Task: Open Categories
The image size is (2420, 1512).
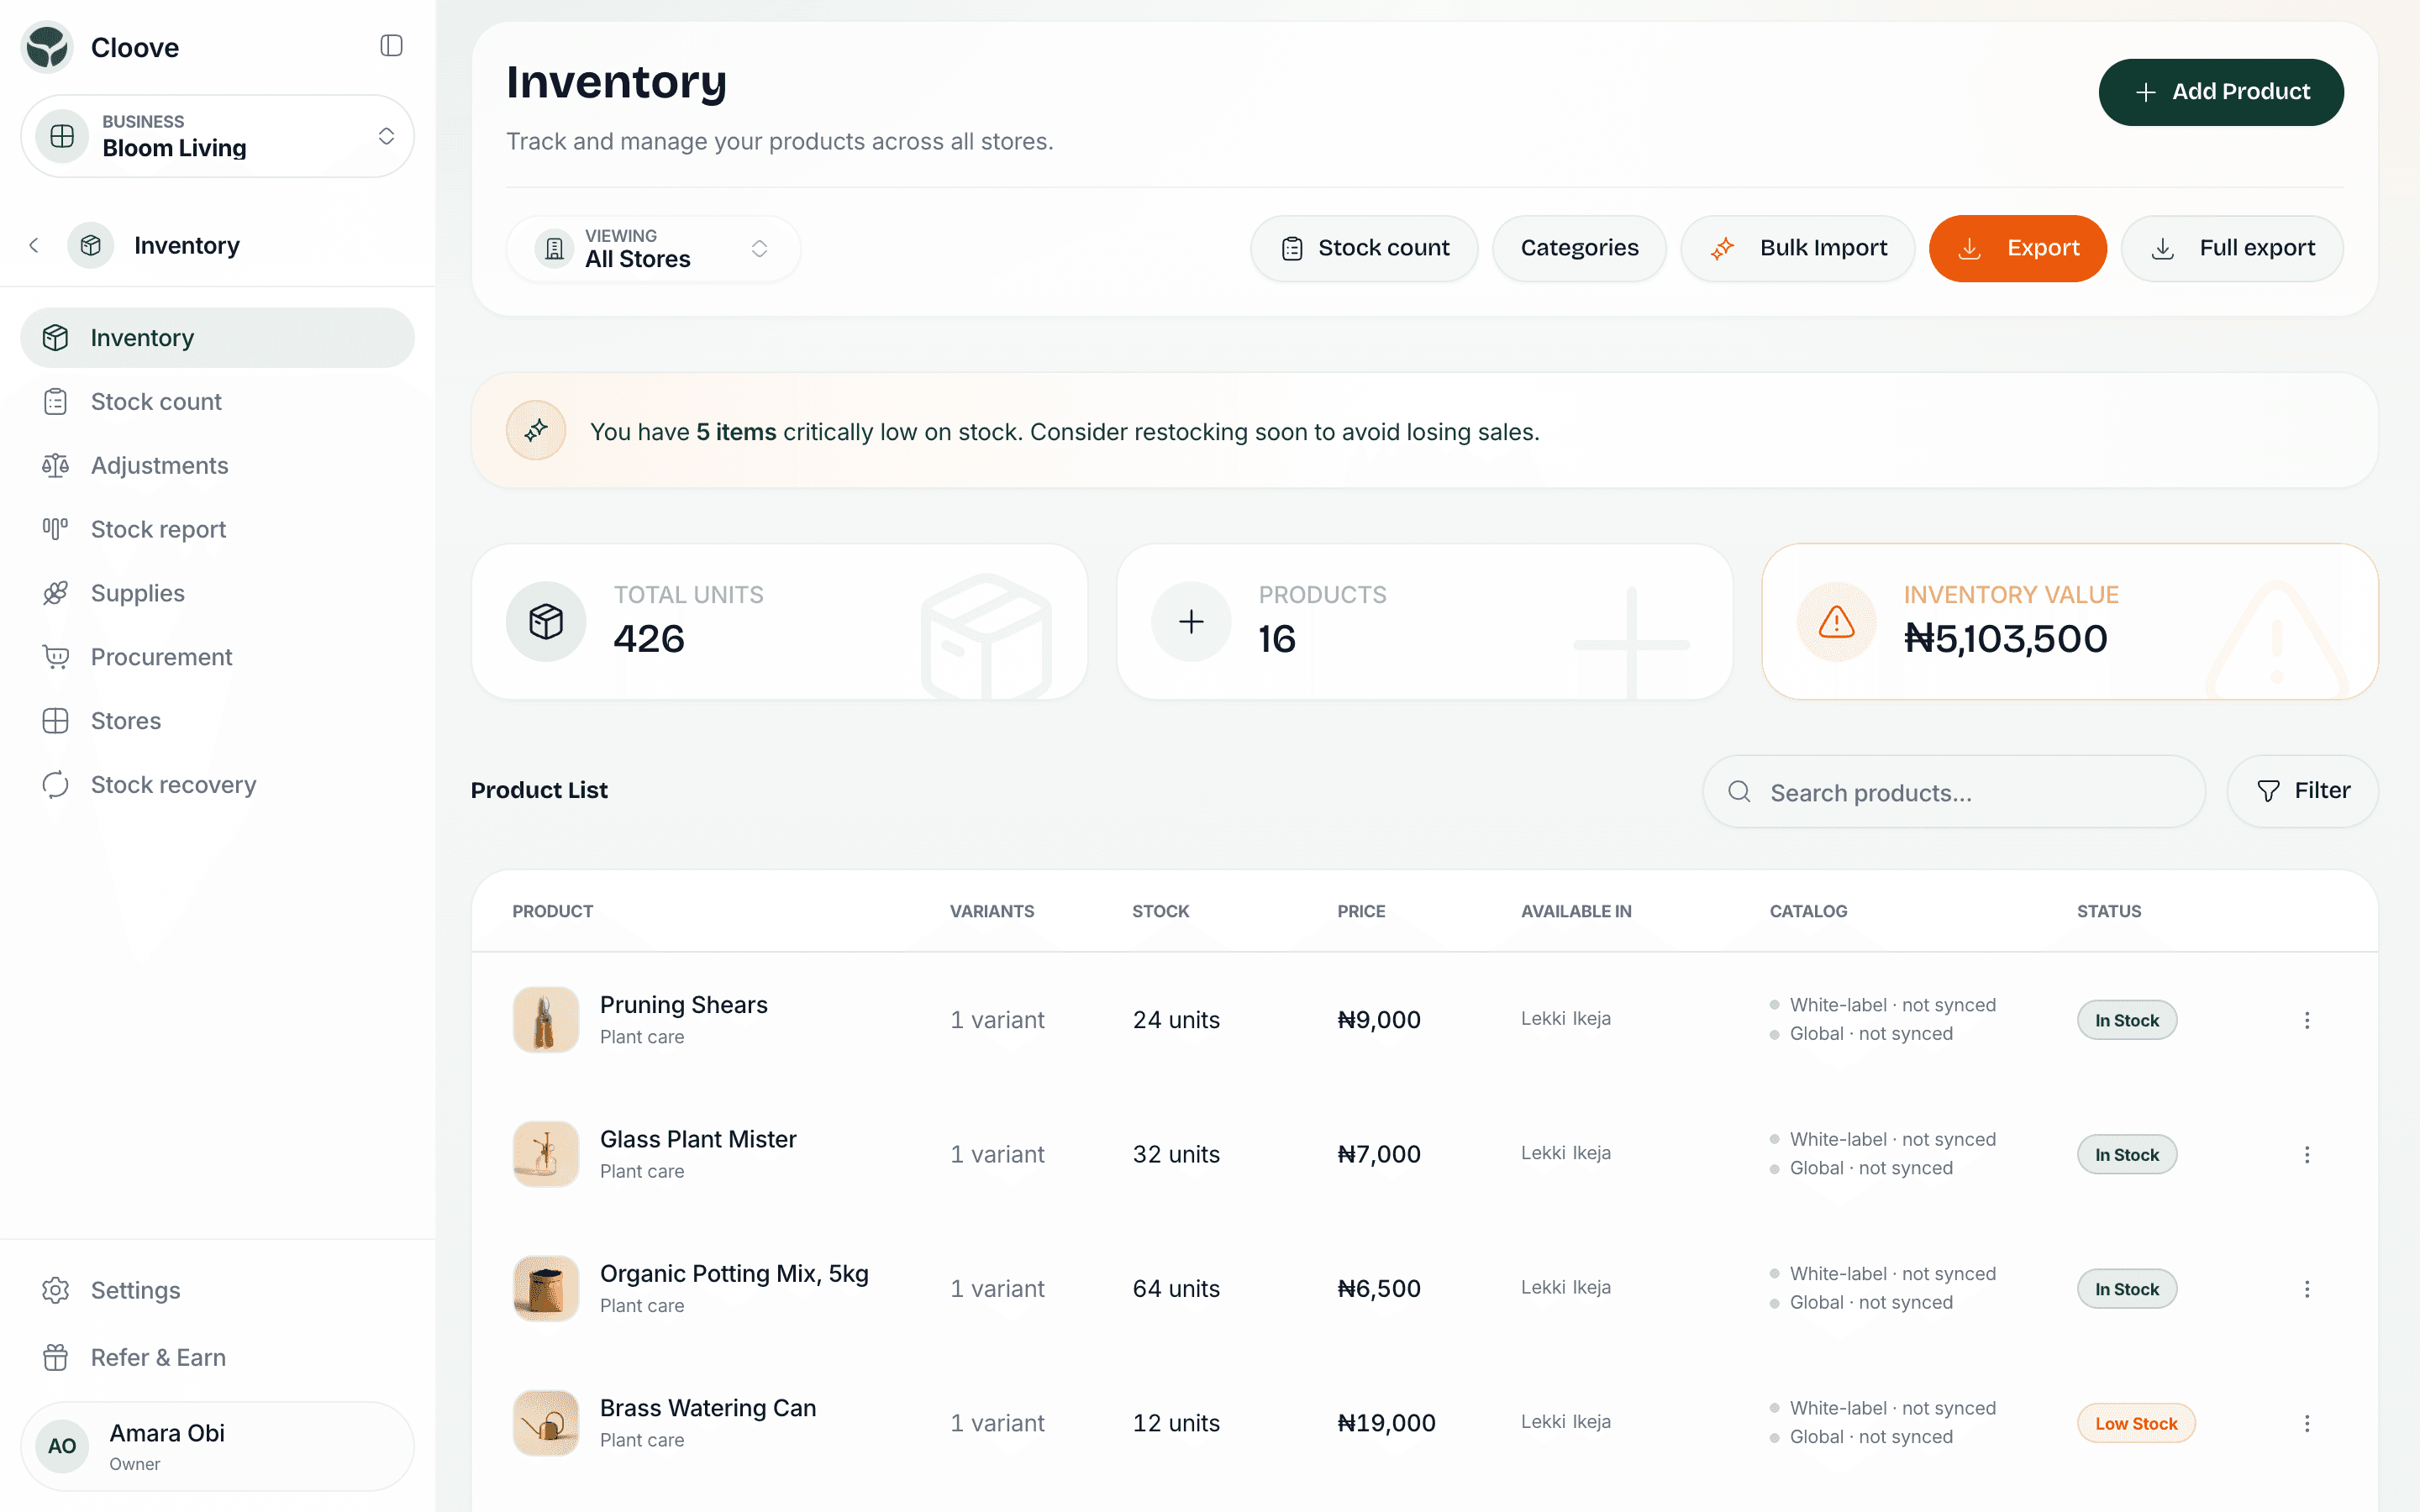Action: (x=1579, y=248)
